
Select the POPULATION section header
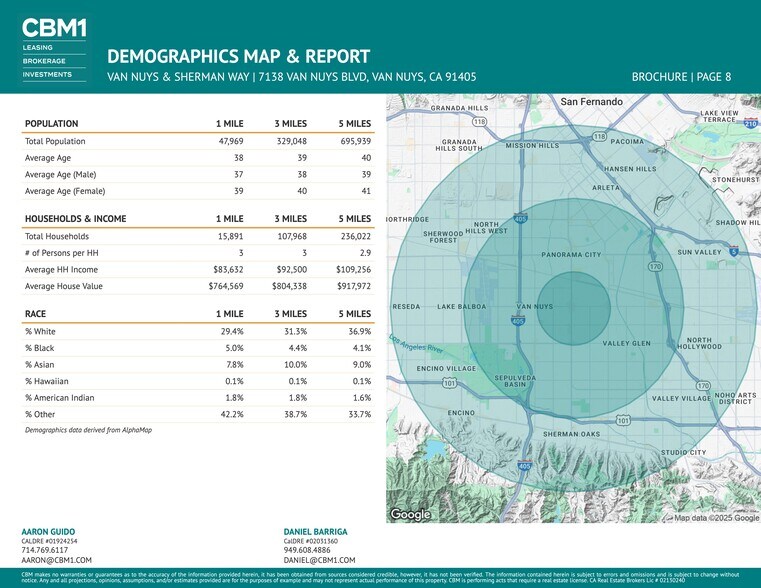pos(52,124)
